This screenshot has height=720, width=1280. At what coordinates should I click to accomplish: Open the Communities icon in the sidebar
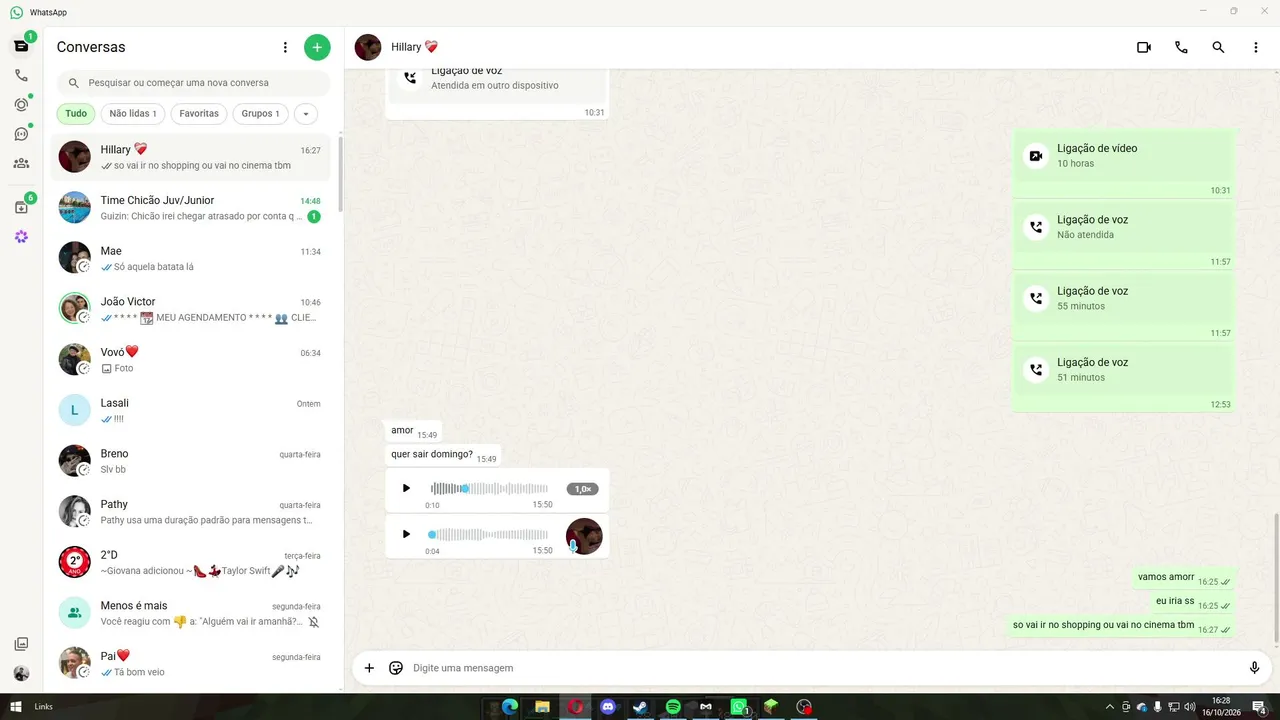pos(21,163)
